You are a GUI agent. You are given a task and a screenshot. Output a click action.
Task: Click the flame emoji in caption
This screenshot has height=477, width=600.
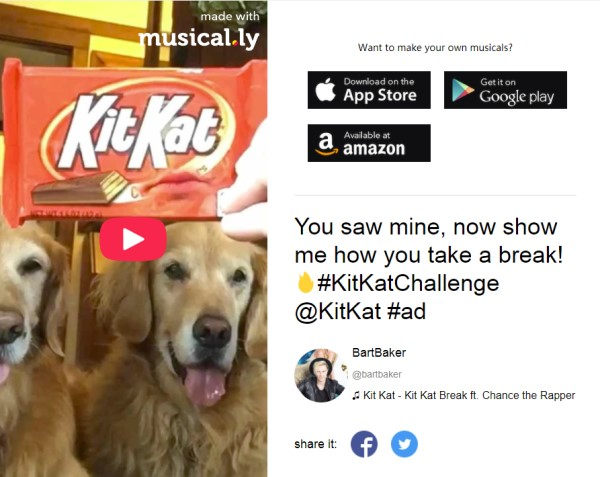click(305, 283)
